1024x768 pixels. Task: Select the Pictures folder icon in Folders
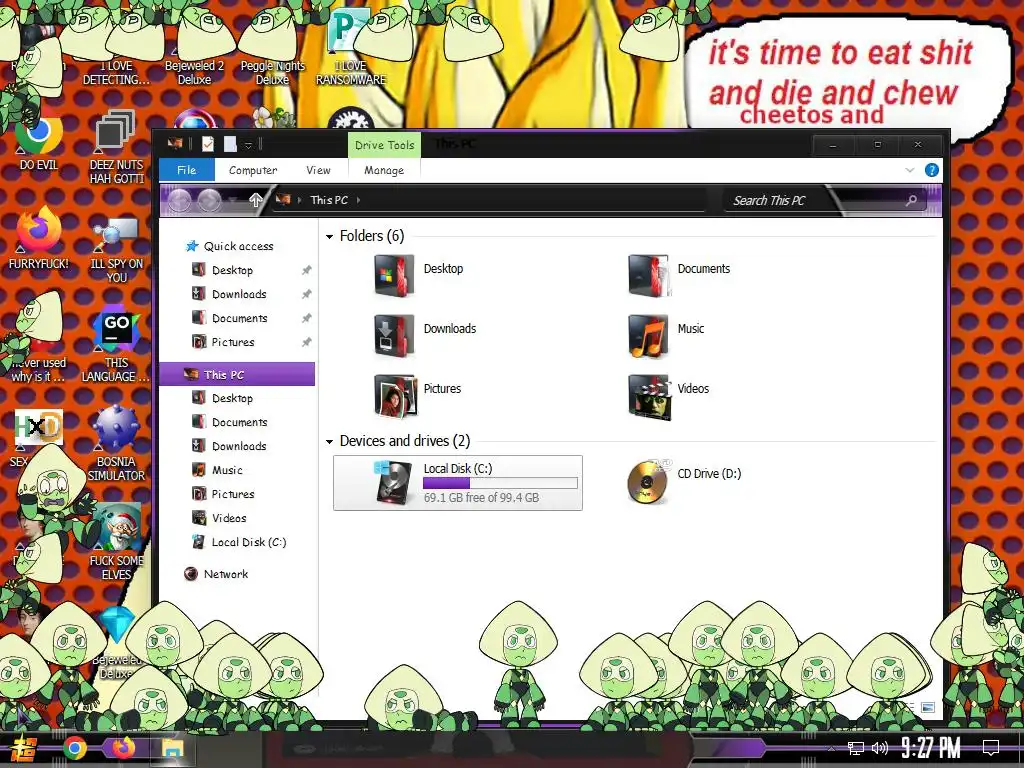(x=395, y=396)
